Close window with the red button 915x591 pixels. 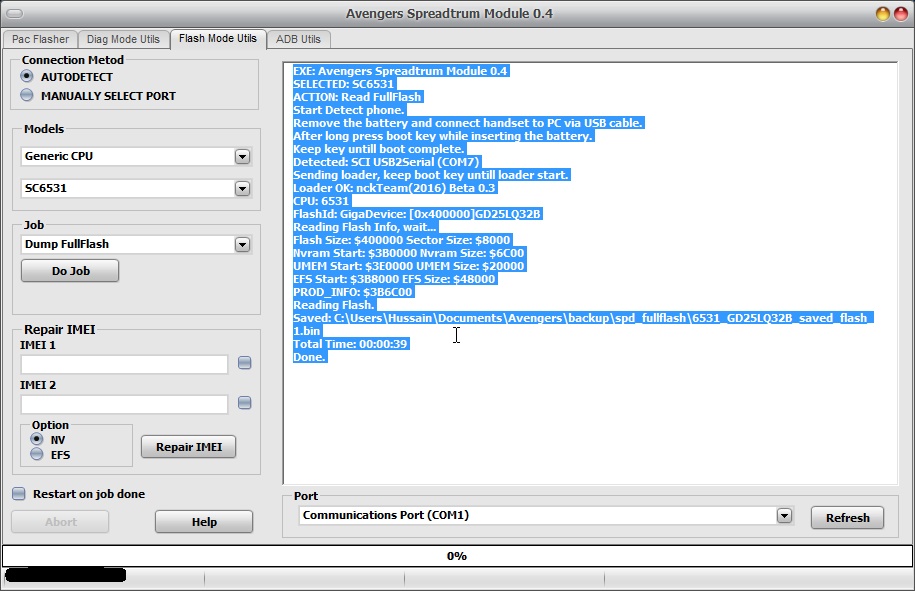901,13
